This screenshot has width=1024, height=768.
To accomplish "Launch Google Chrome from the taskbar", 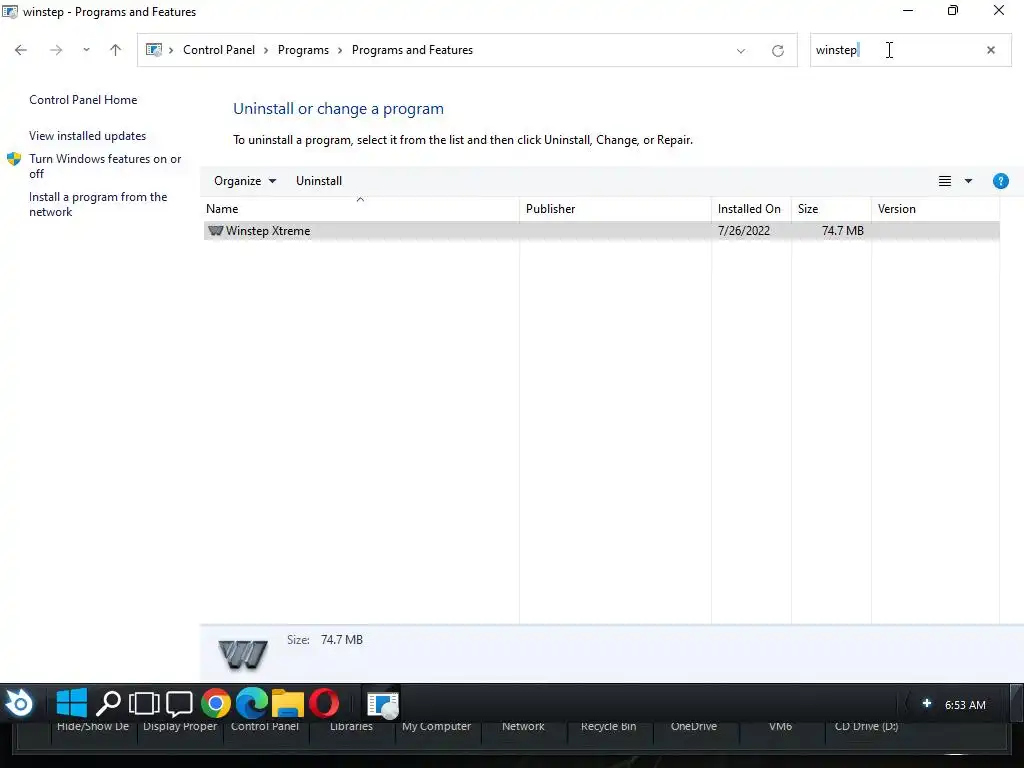I will click(x=216, y=703).
